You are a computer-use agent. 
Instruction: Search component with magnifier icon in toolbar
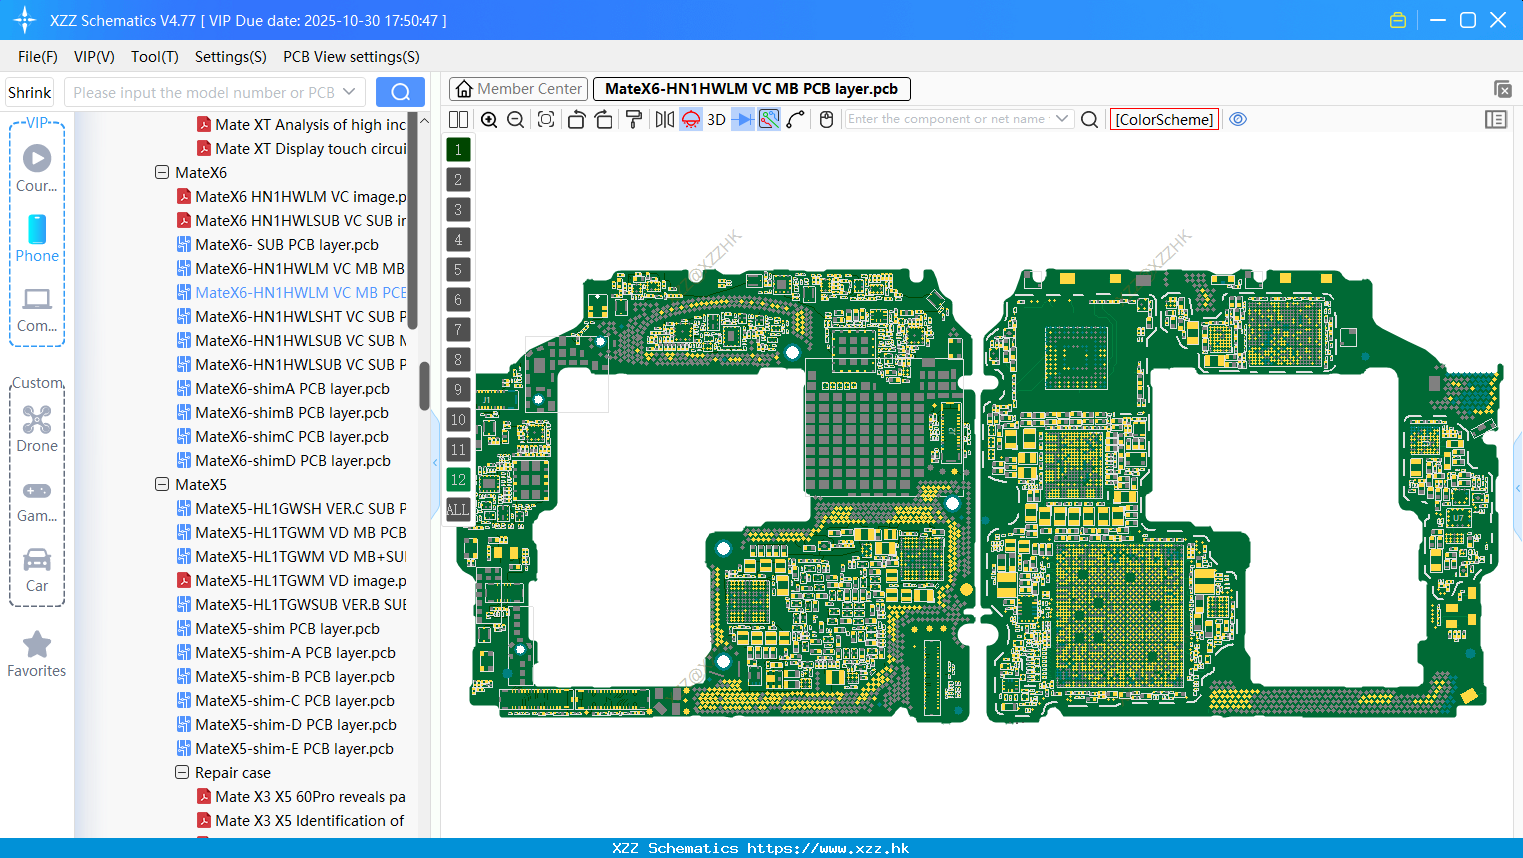click(1090, 120)
